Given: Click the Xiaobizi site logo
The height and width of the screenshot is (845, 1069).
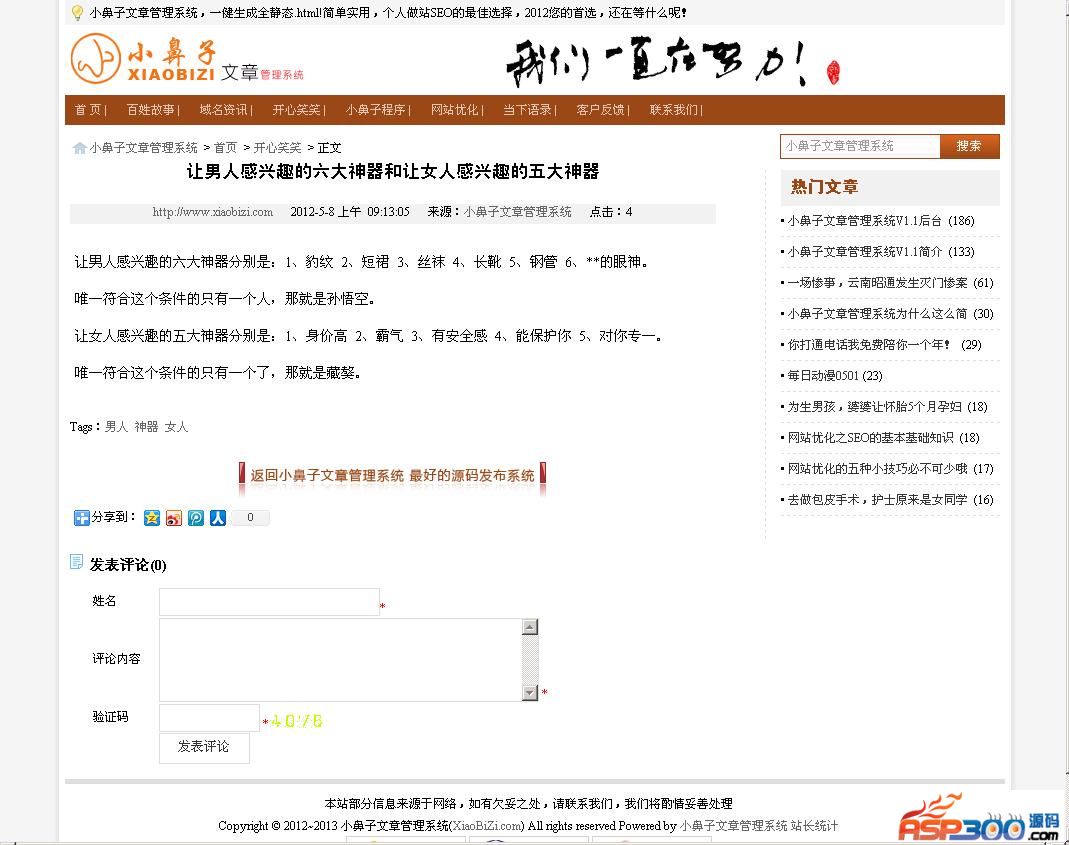Looking at the screenshot, I should tap(187, 59).
